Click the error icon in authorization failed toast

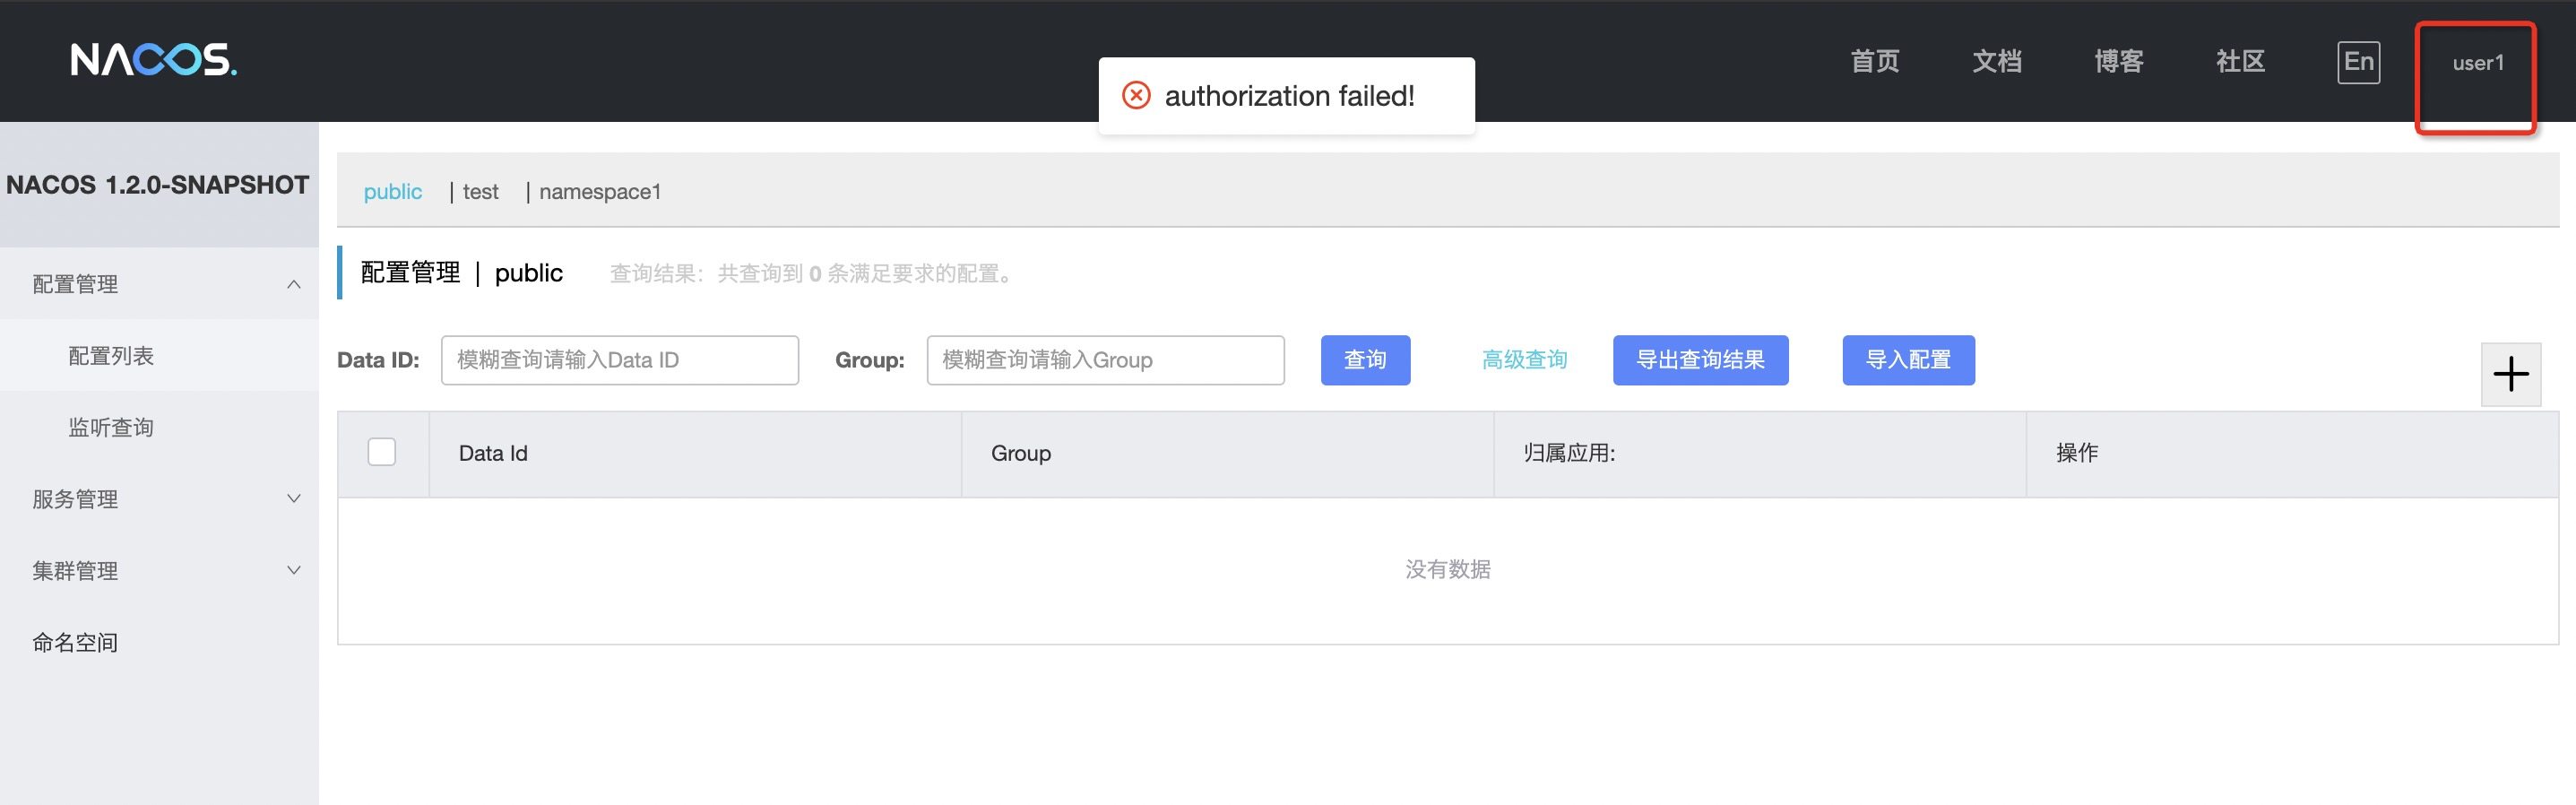tap(1136, 95)
